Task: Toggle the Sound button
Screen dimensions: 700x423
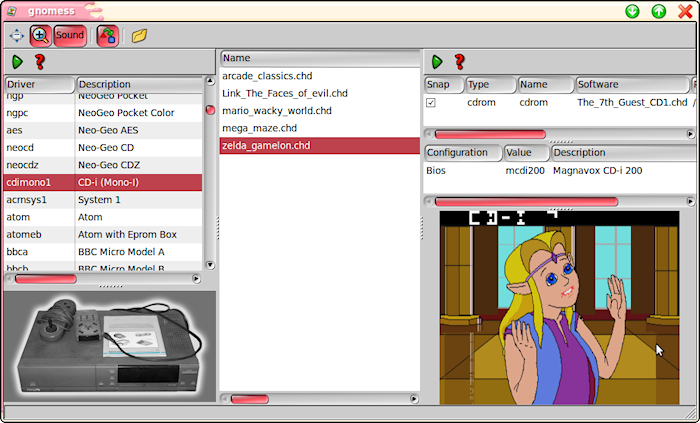Action: (70, 36)
